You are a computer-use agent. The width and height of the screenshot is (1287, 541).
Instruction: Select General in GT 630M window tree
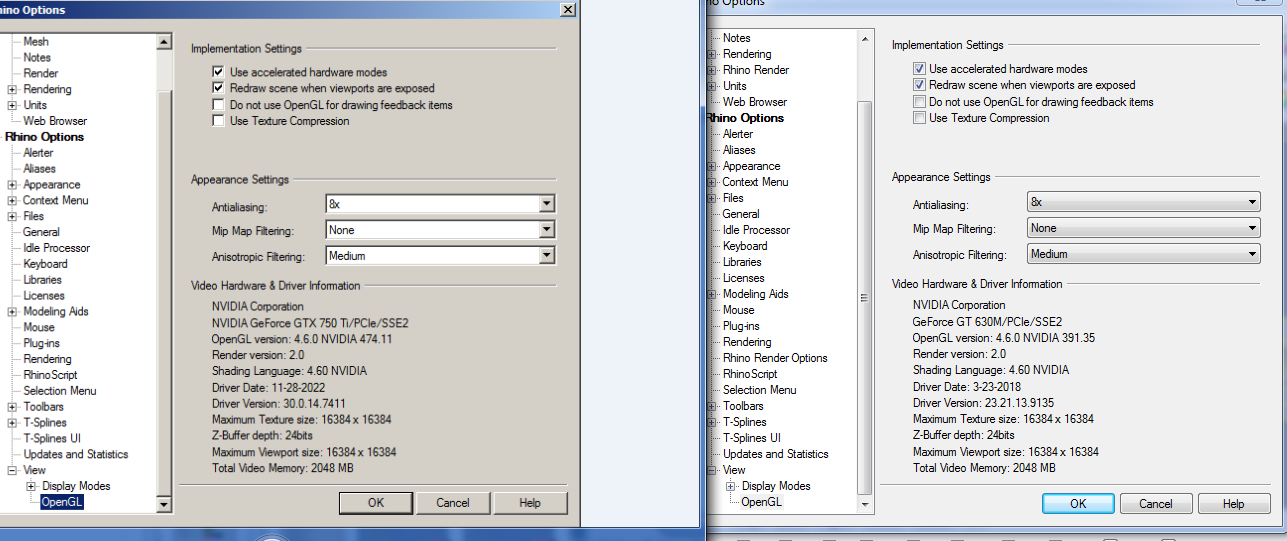point(741,214)
